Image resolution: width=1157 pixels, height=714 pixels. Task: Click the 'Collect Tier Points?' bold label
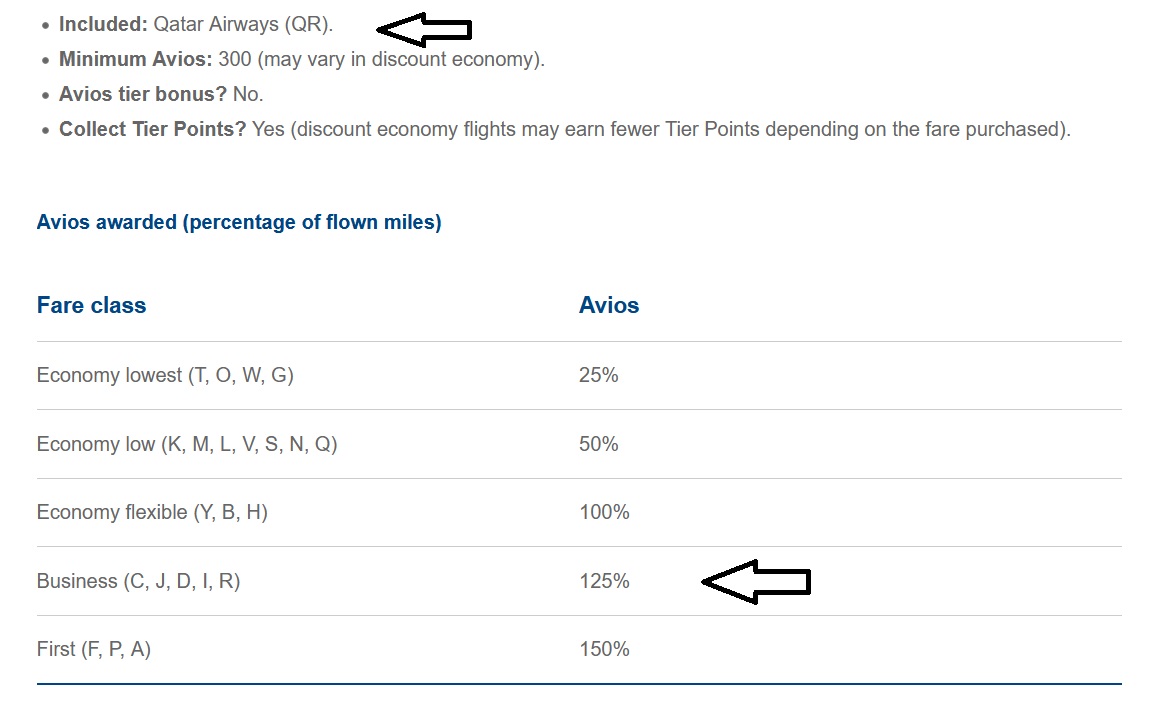tap(152, 129)
